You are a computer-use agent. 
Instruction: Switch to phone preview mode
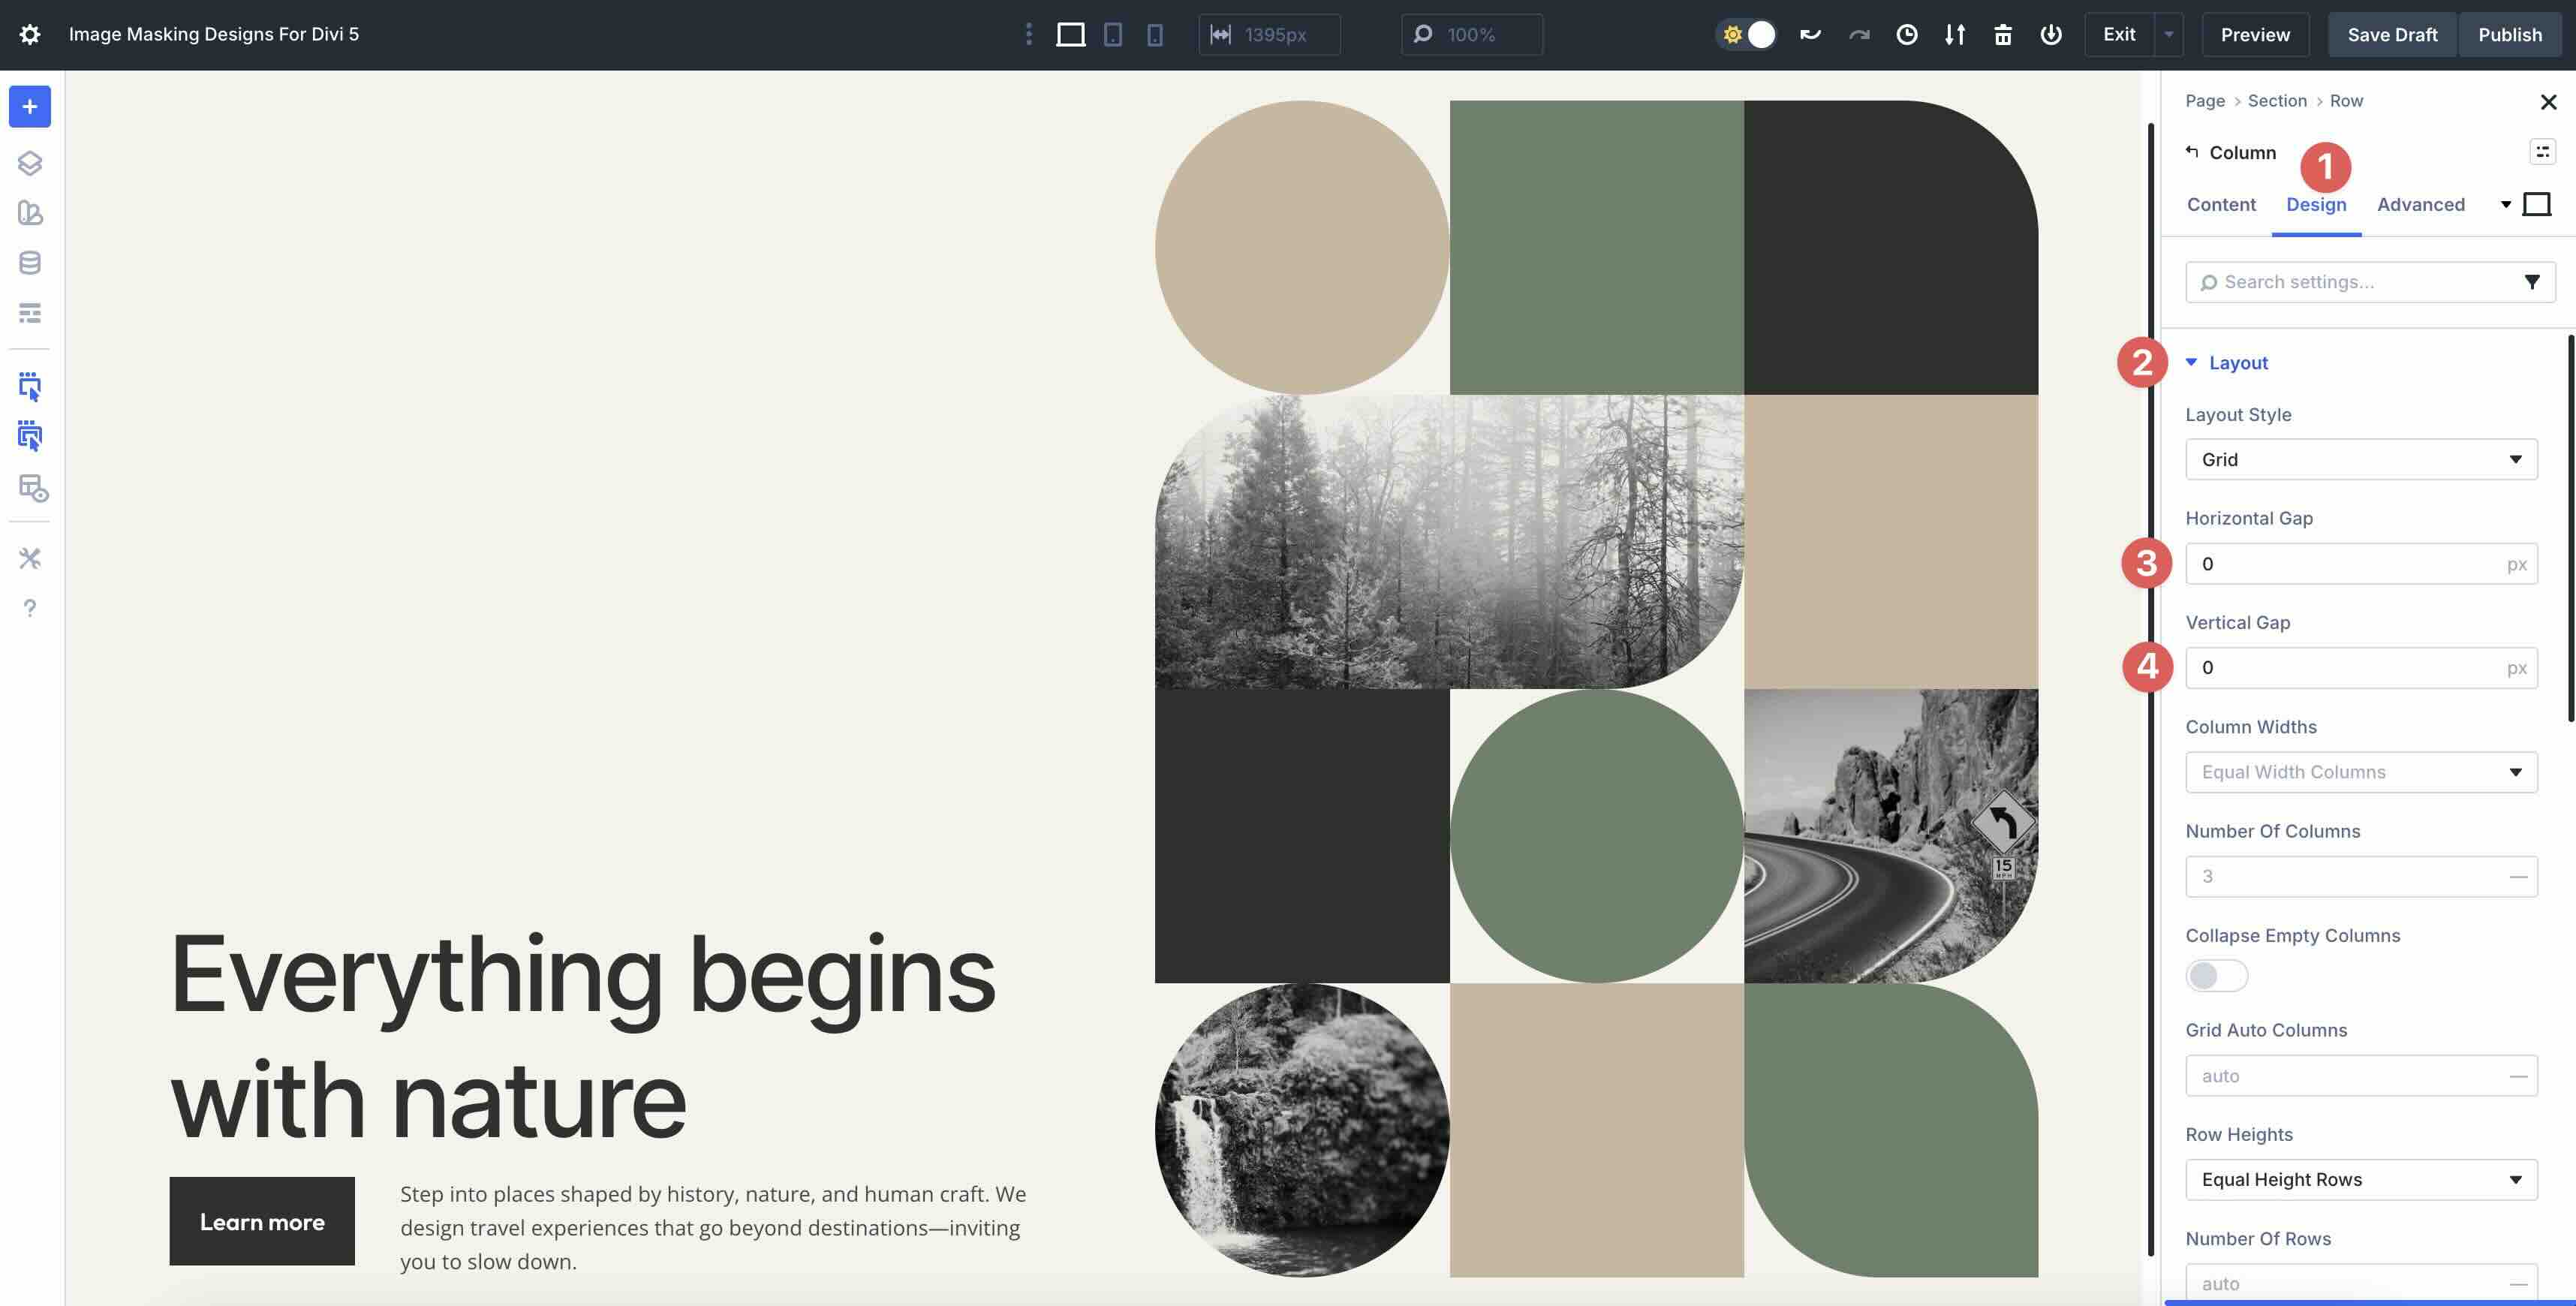point(1155,33)
